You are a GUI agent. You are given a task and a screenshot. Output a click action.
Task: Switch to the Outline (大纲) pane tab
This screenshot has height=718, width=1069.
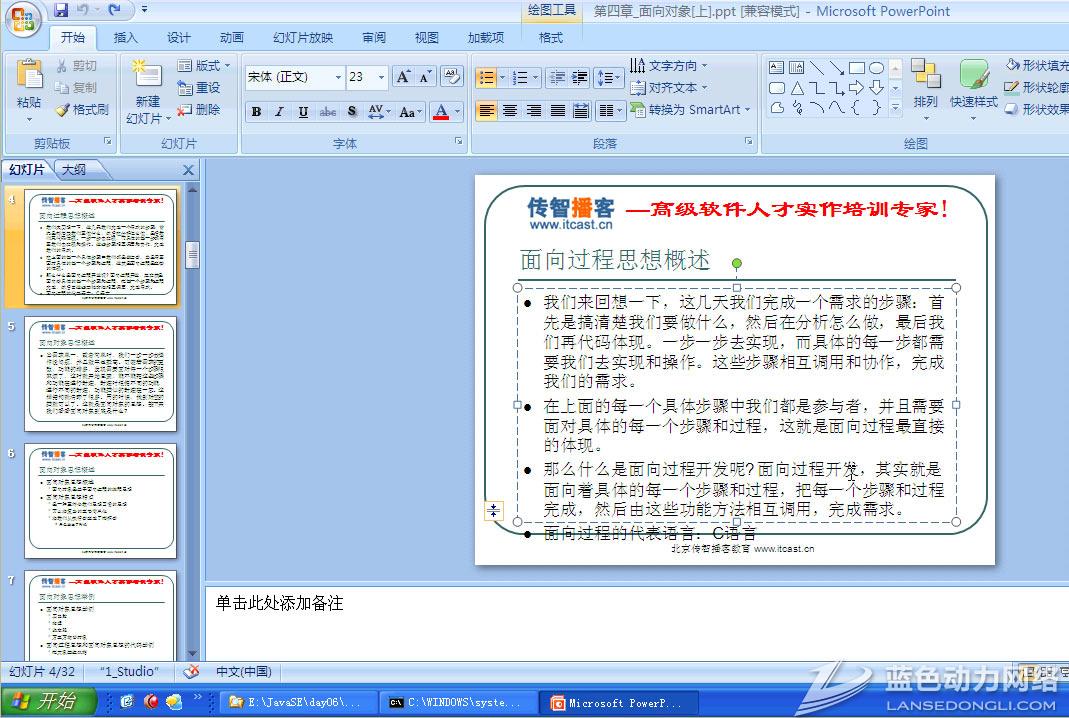[74, 170]
